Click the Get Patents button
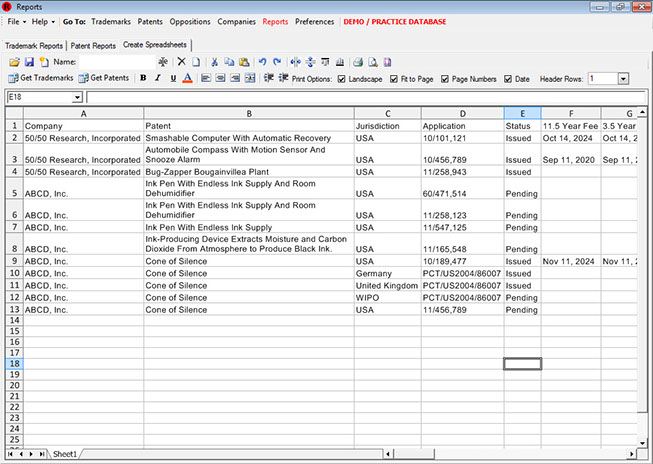 click(x=104, y=78)
